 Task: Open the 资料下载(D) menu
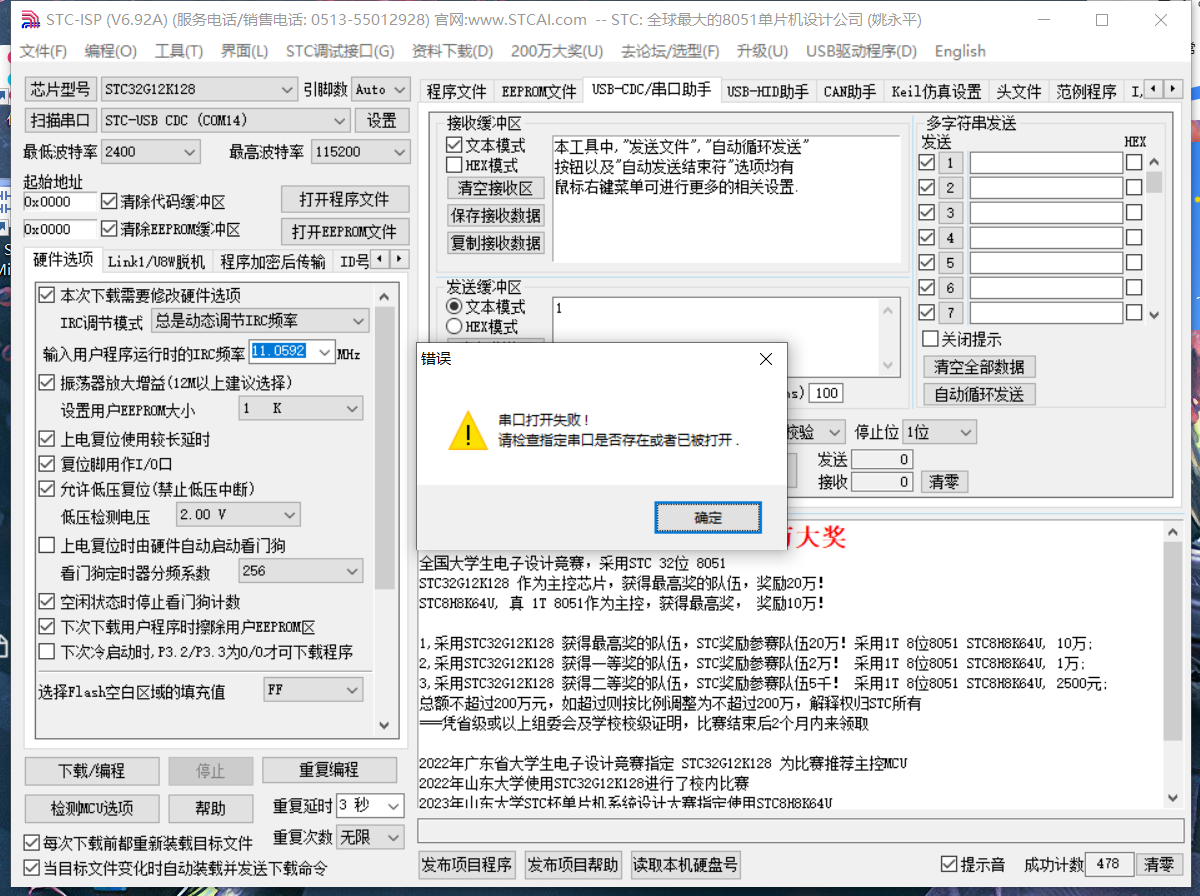[x=452, y=51]
